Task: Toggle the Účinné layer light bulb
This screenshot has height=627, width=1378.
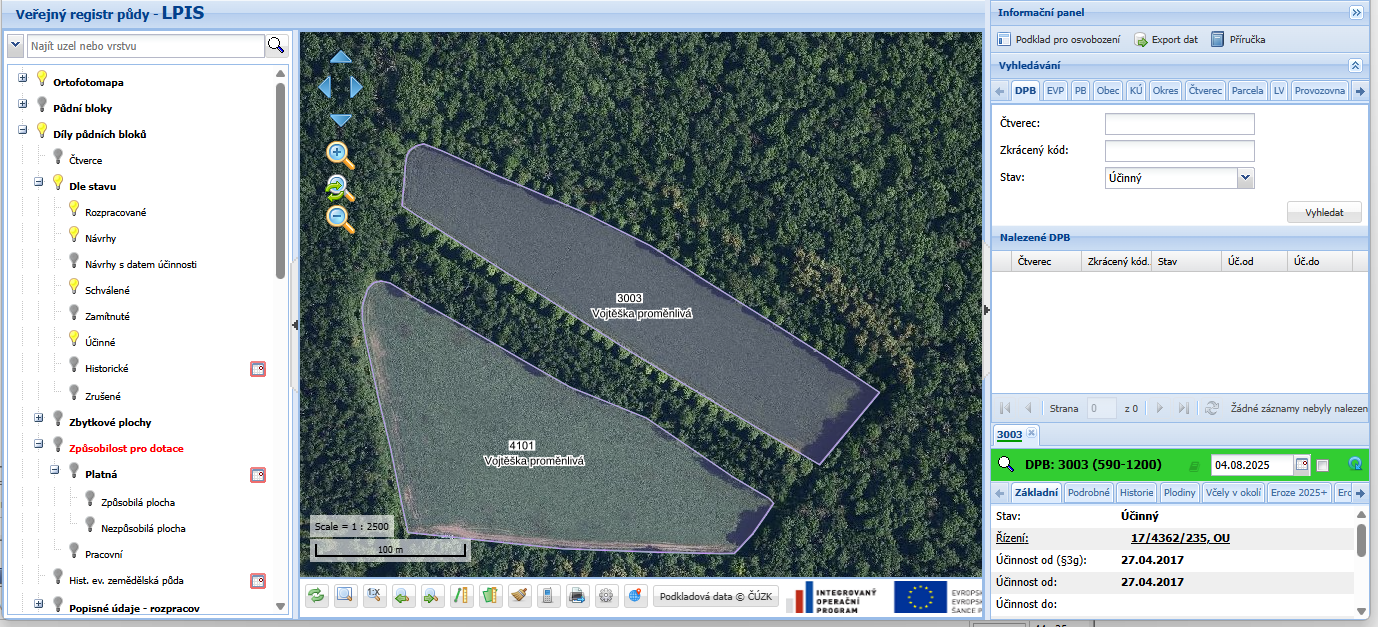Action: pyautogui.click(x=74, y=340)
